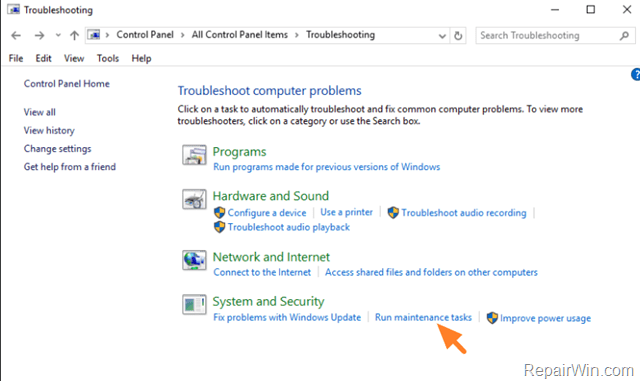Viewport: 640px width, 381px height.
Task: Click the System and Security icon
Action: pos(194,305)
